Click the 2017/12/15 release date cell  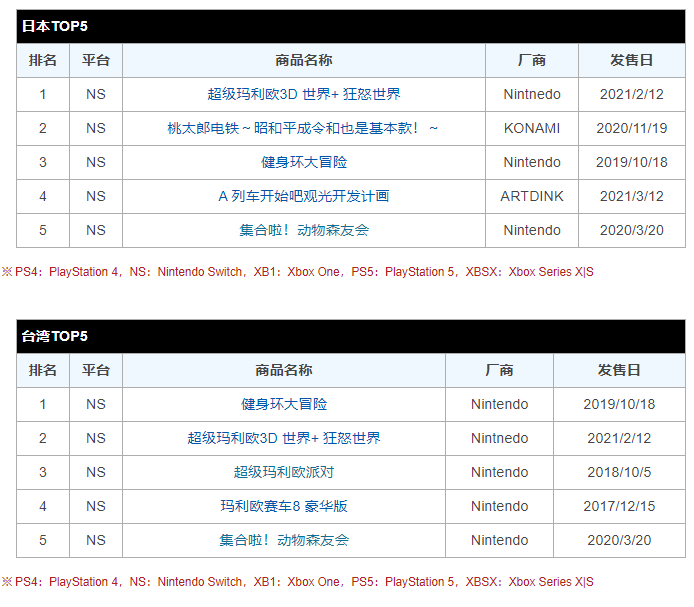[x=619, y=506]
